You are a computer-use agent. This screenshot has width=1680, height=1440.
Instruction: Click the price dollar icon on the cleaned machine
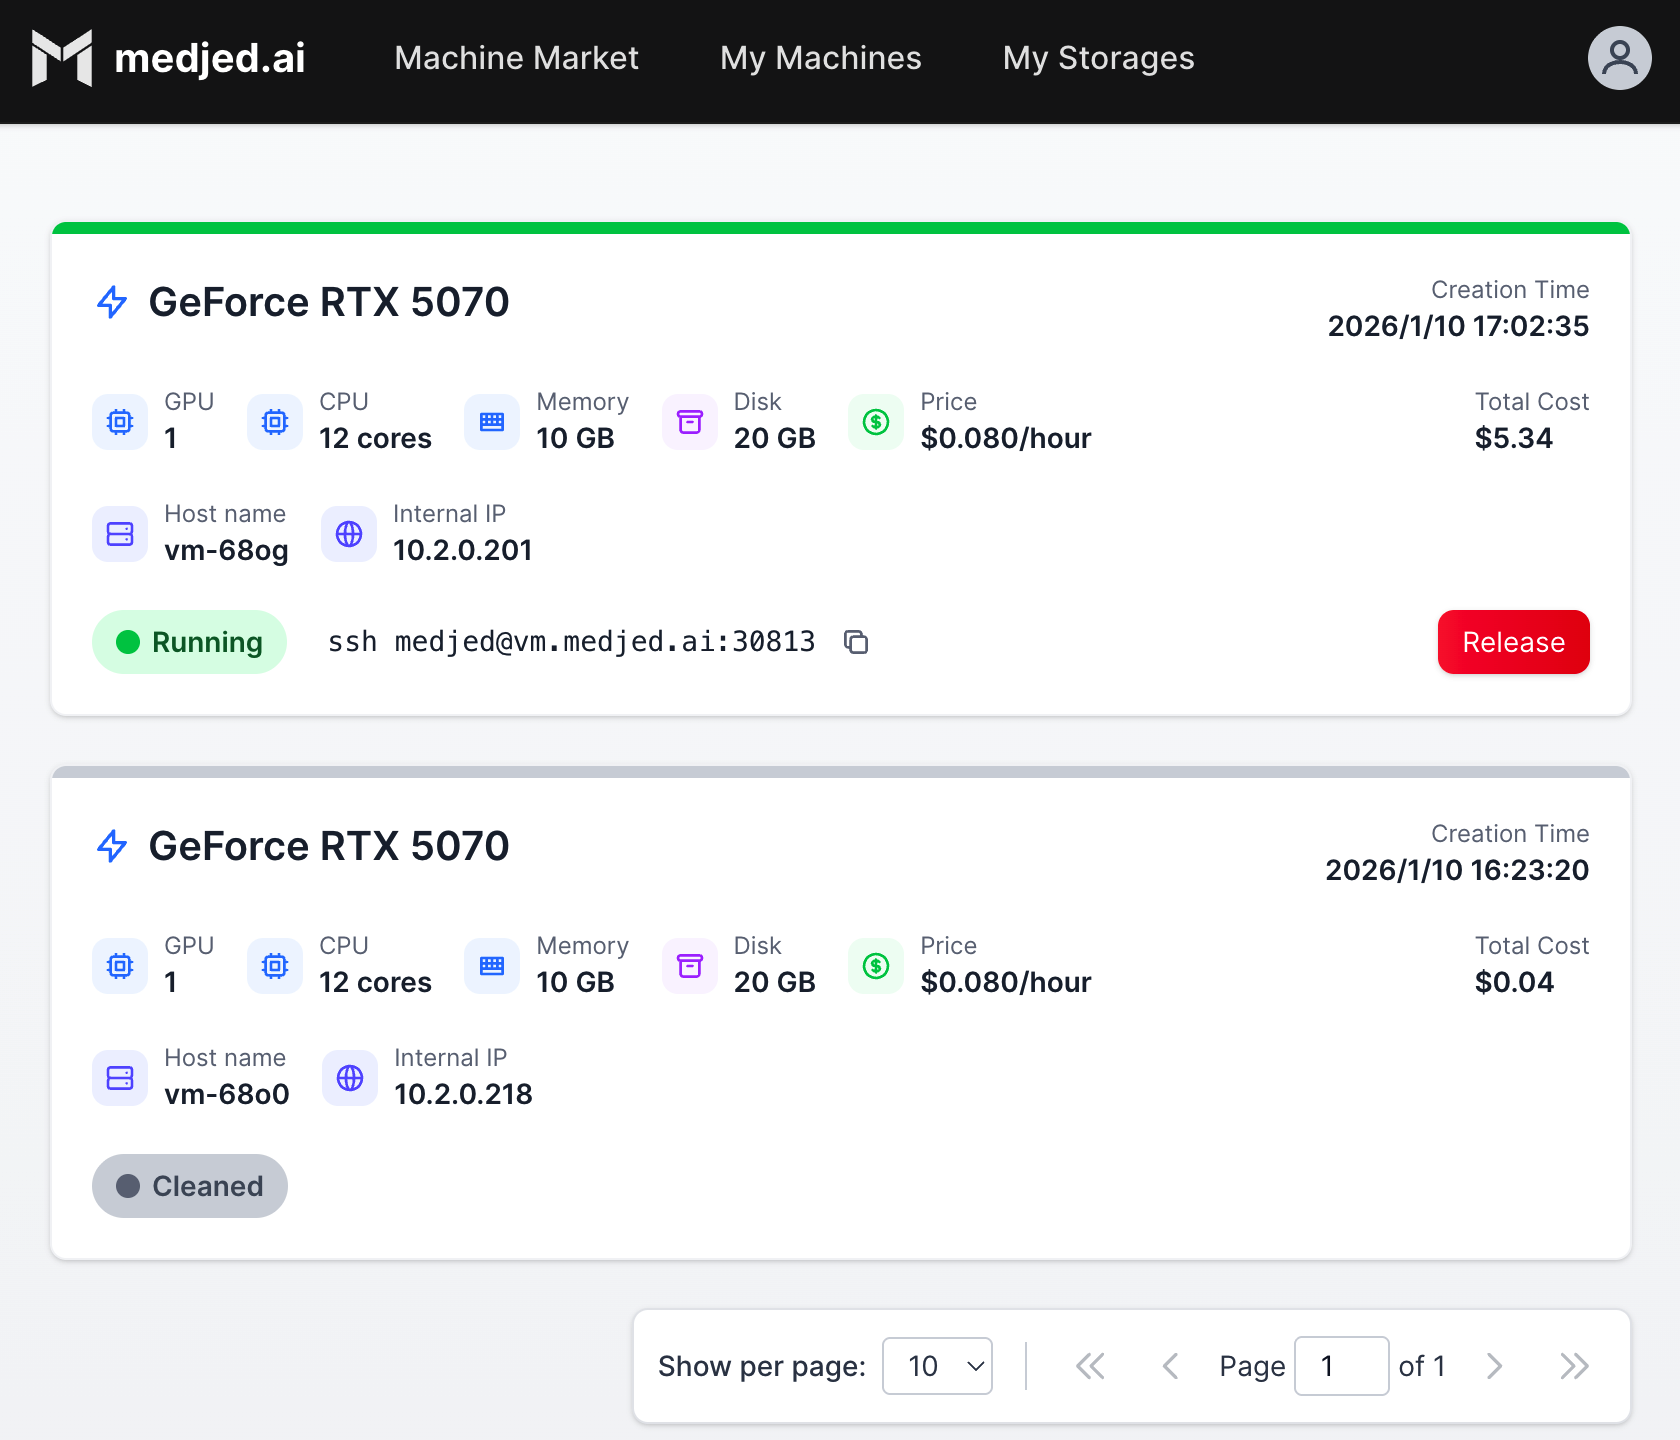[876, 966]
